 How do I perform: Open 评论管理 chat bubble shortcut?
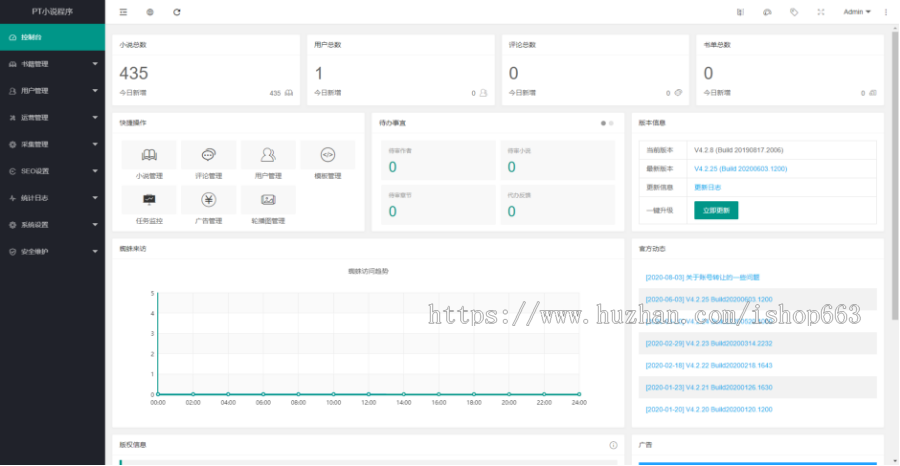point(208,155)
